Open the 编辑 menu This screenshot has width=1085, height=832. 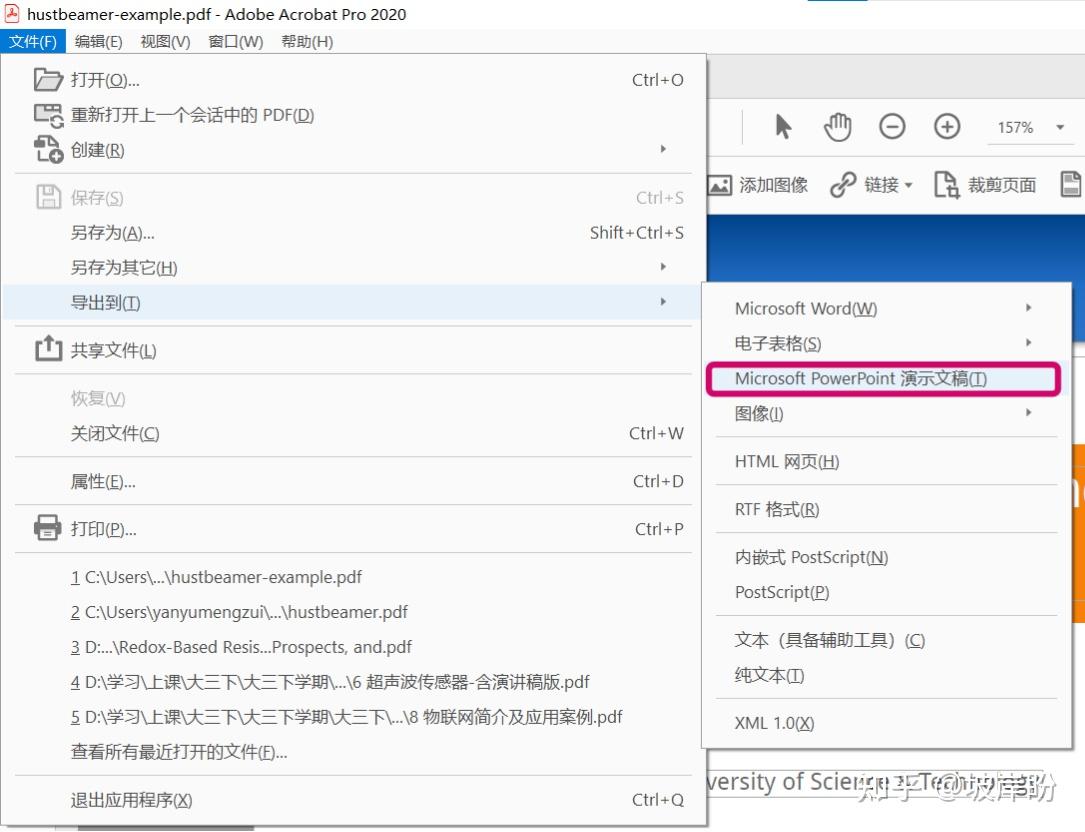pos(97,42)
